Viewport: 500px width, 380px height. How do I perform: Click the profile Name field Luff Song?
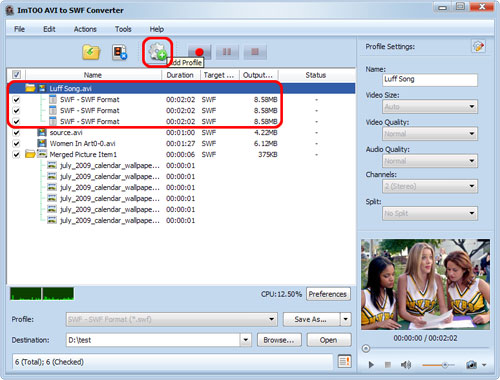430,79
